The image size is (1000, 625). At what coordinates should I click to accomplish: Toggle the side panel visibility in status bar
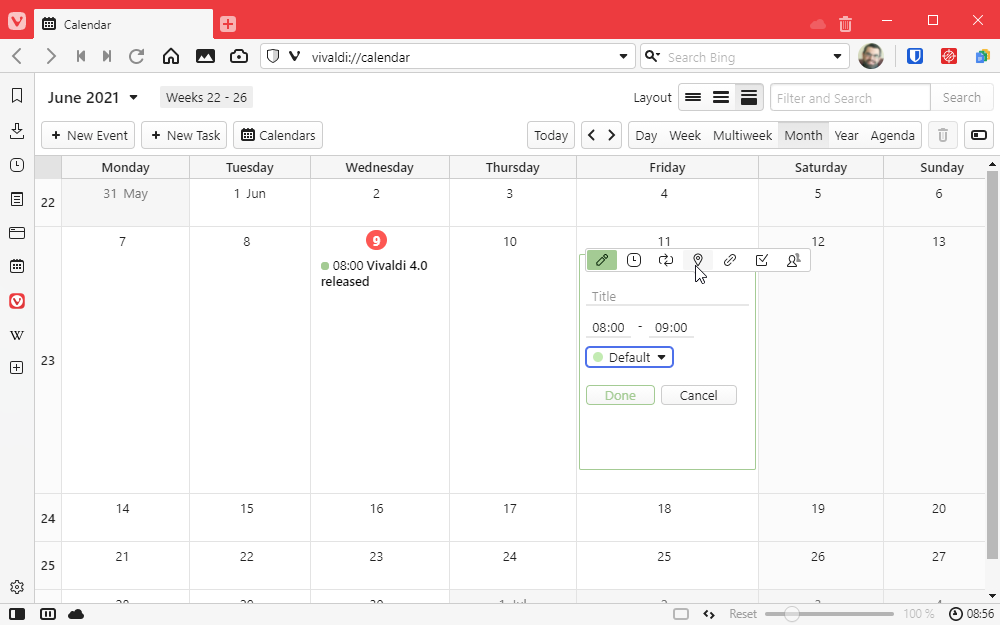pos(17,613)
